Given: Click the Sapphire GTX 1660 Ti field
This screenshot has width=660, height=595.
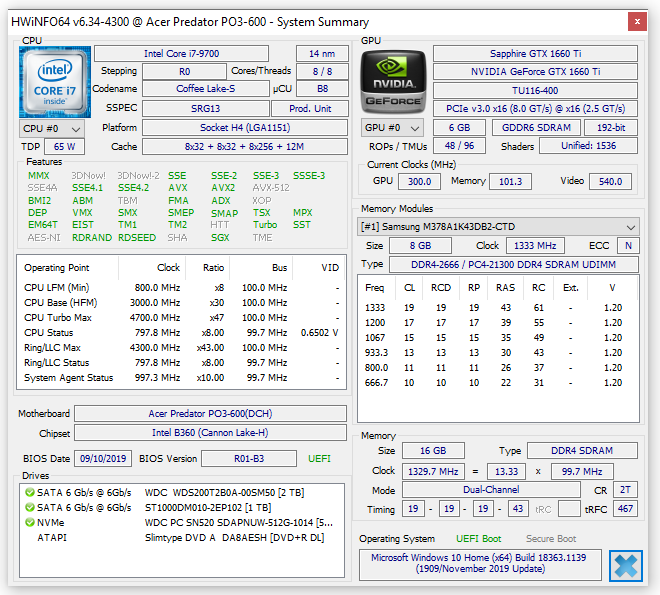Looking at the screenshot, I should 535,54.
